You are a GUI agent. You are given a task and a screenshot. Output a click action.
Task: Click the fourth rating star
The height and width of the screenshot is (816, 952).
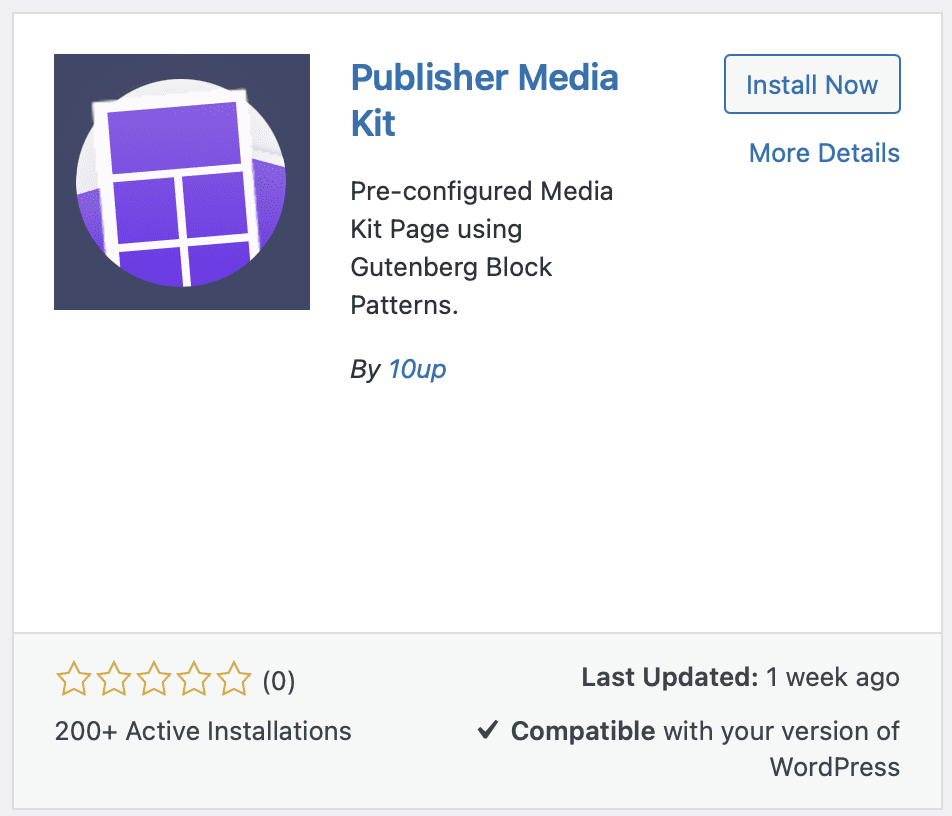pyautogui.click(x=193, y=680)
